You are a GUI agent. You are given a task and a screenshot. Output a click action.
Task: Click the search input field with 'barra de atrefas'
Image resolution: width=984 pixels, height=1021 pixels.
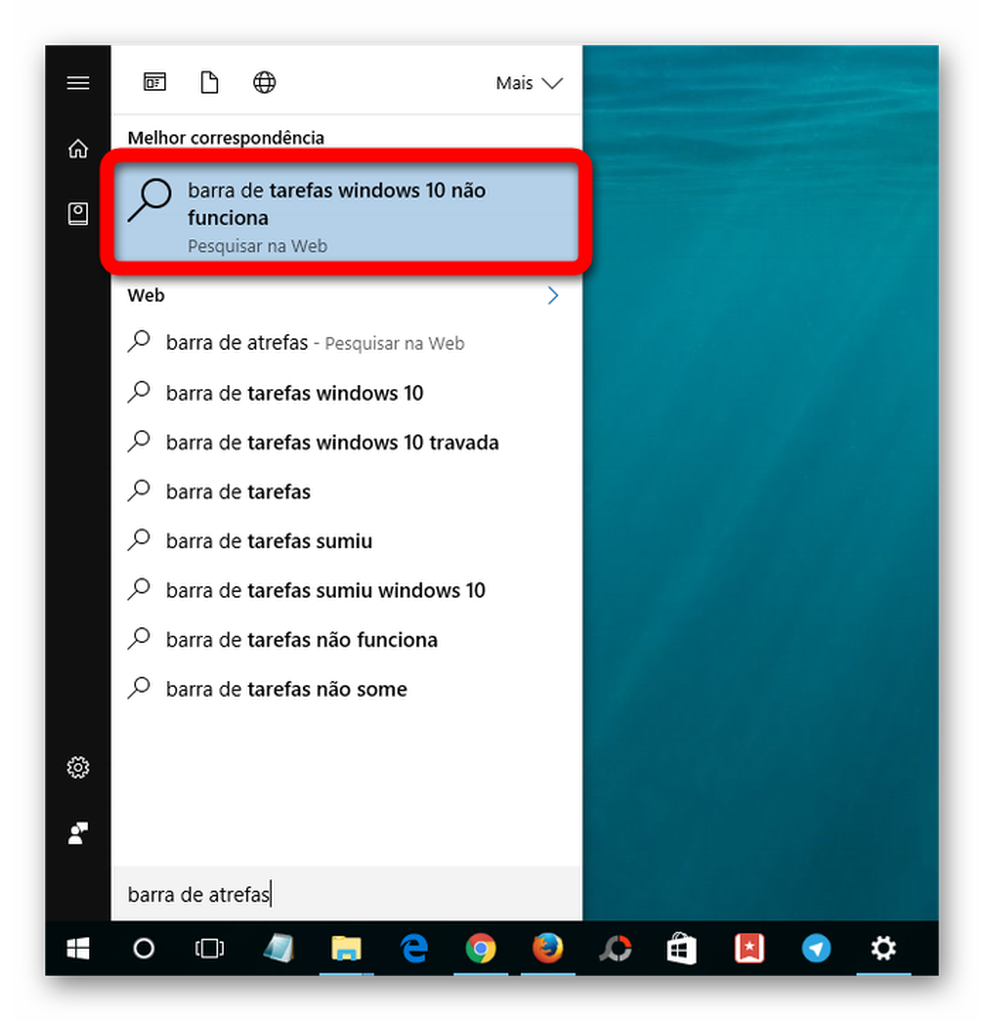pos(346,894)
